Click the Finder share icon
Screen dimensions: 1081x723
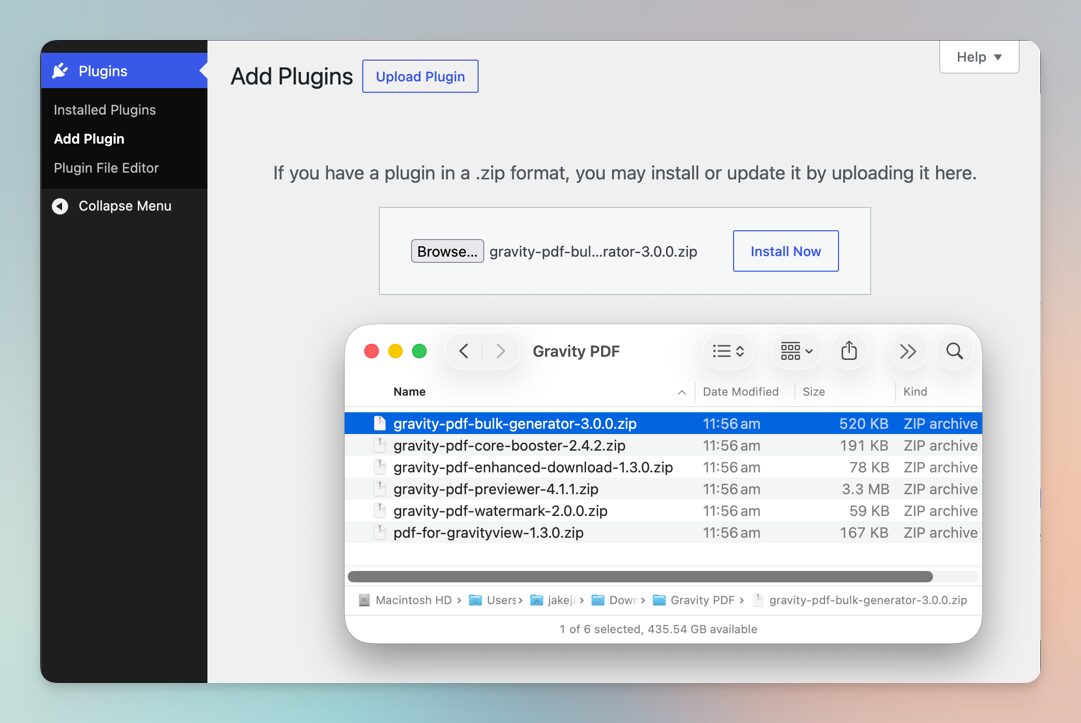pos(849,352)
